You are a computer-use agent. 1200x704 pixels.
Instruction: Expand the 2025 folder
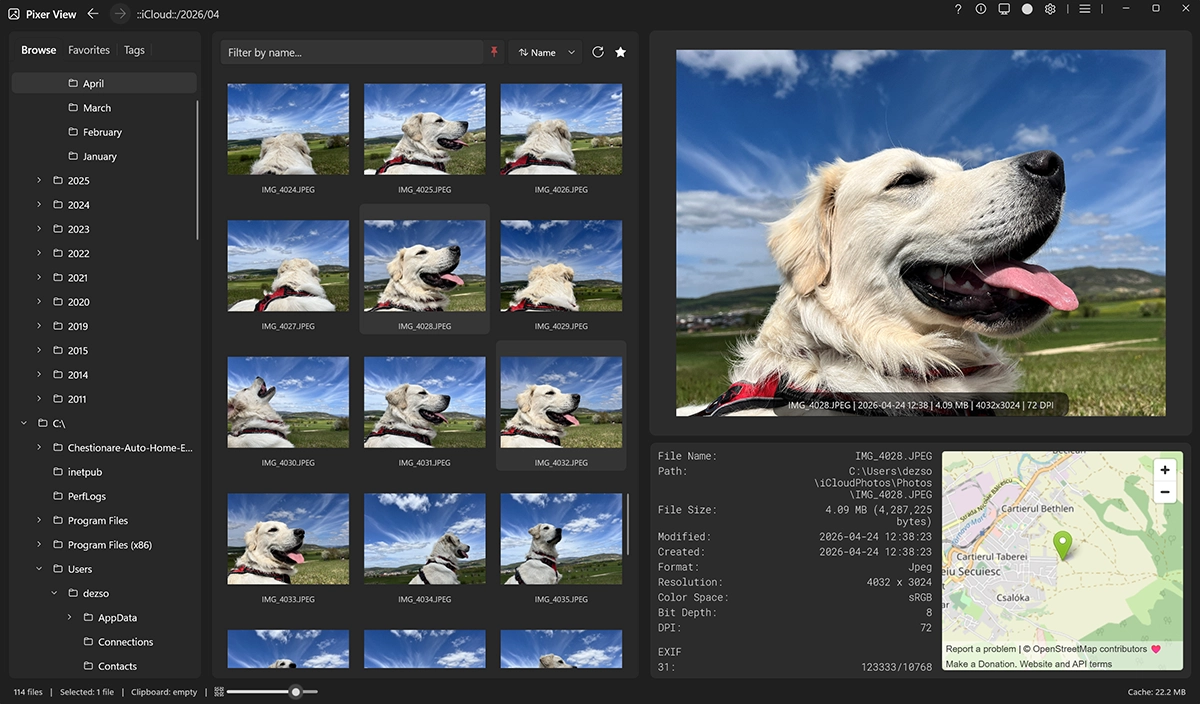[x=39, y=181]
